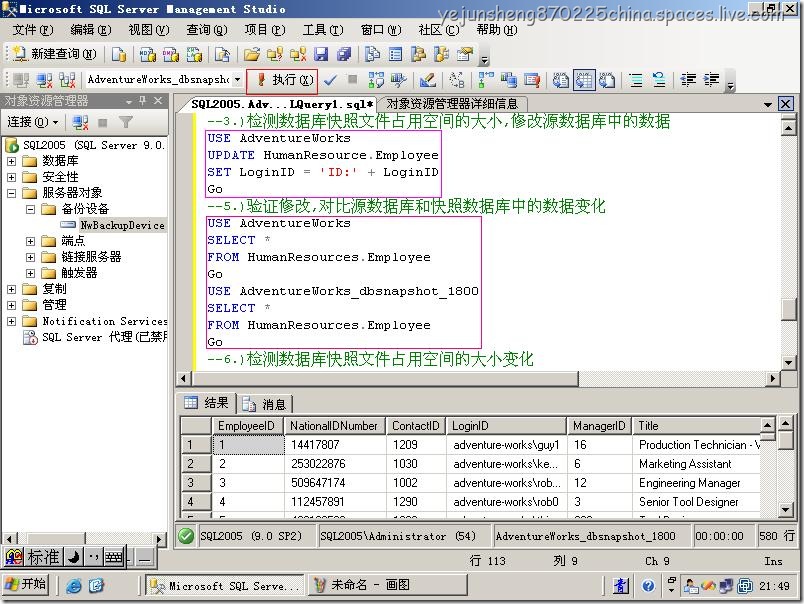
Task: Click the Parse checkmark icon
Action: tap(331, 80)
